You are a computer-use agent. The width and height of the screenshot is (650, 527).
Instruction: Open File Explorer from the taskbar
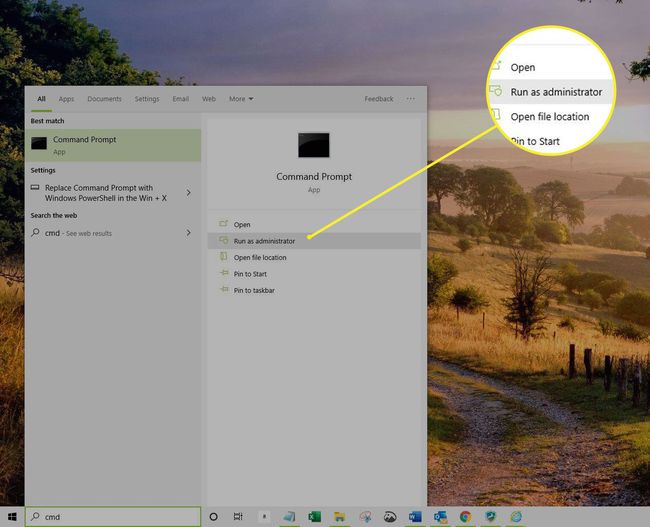(x=340, y=517)
